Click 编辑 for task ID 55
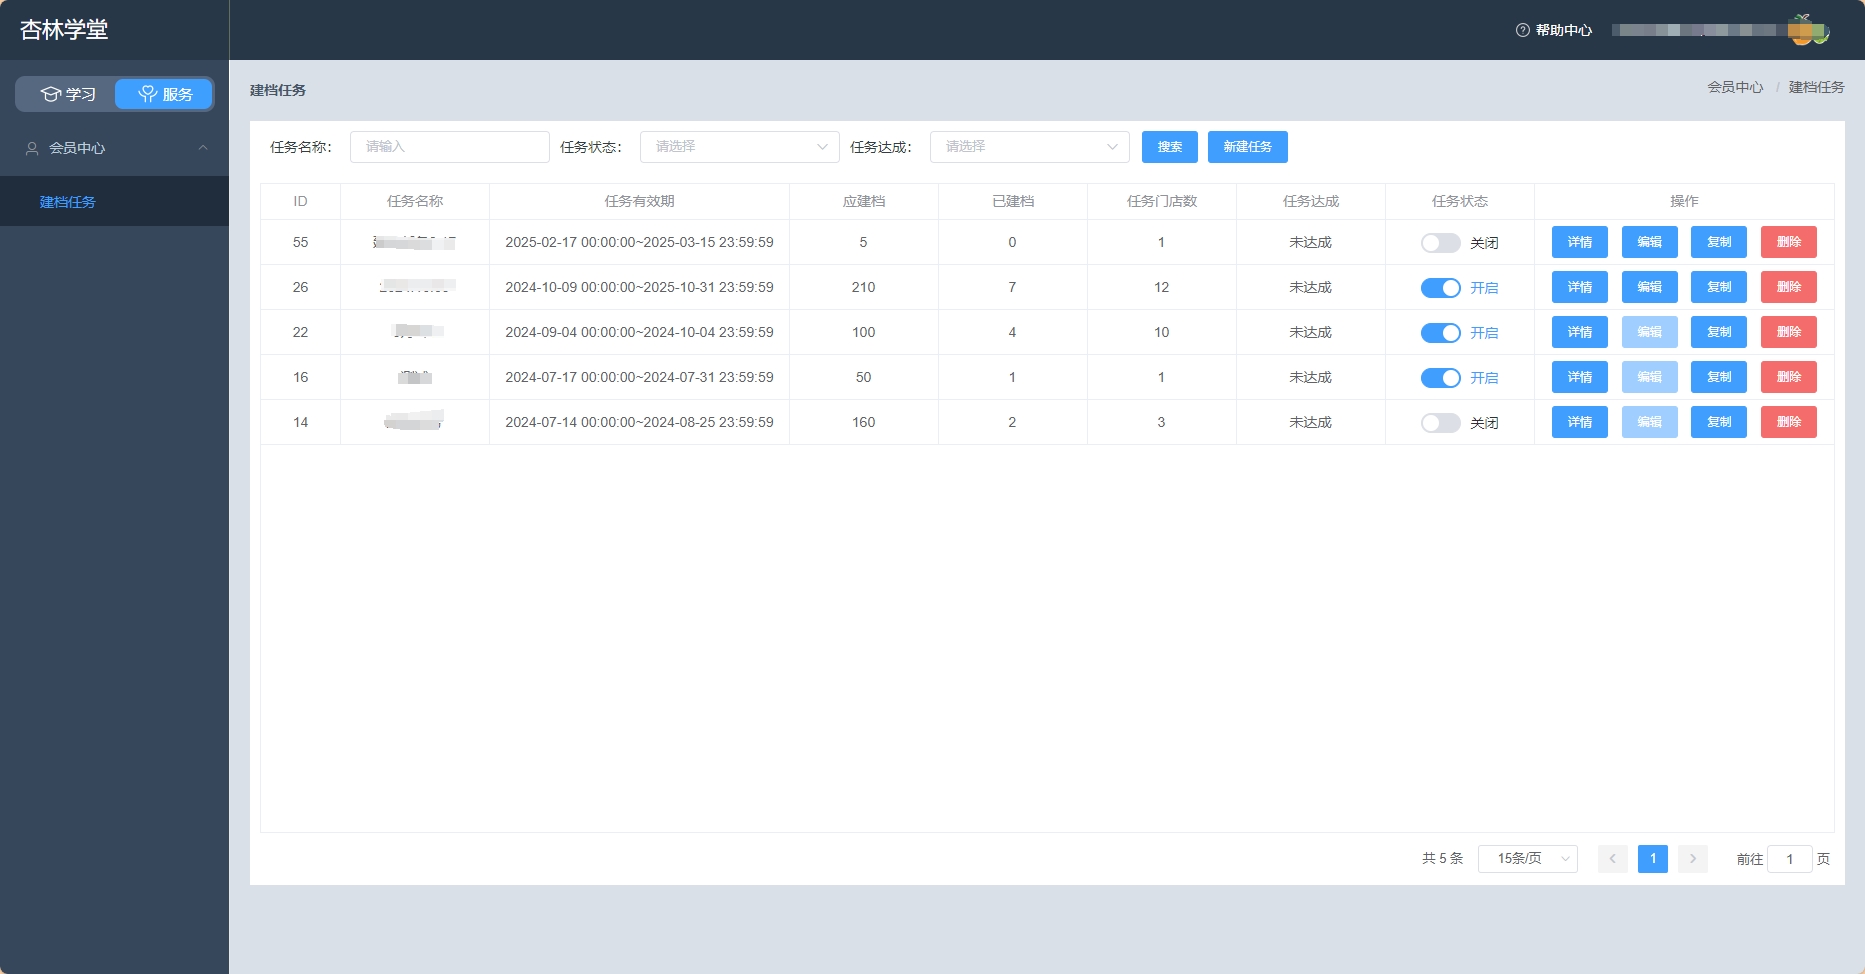Image resolution: width=1865 pixels, height=974 pixels. [x=1650, y=242]
